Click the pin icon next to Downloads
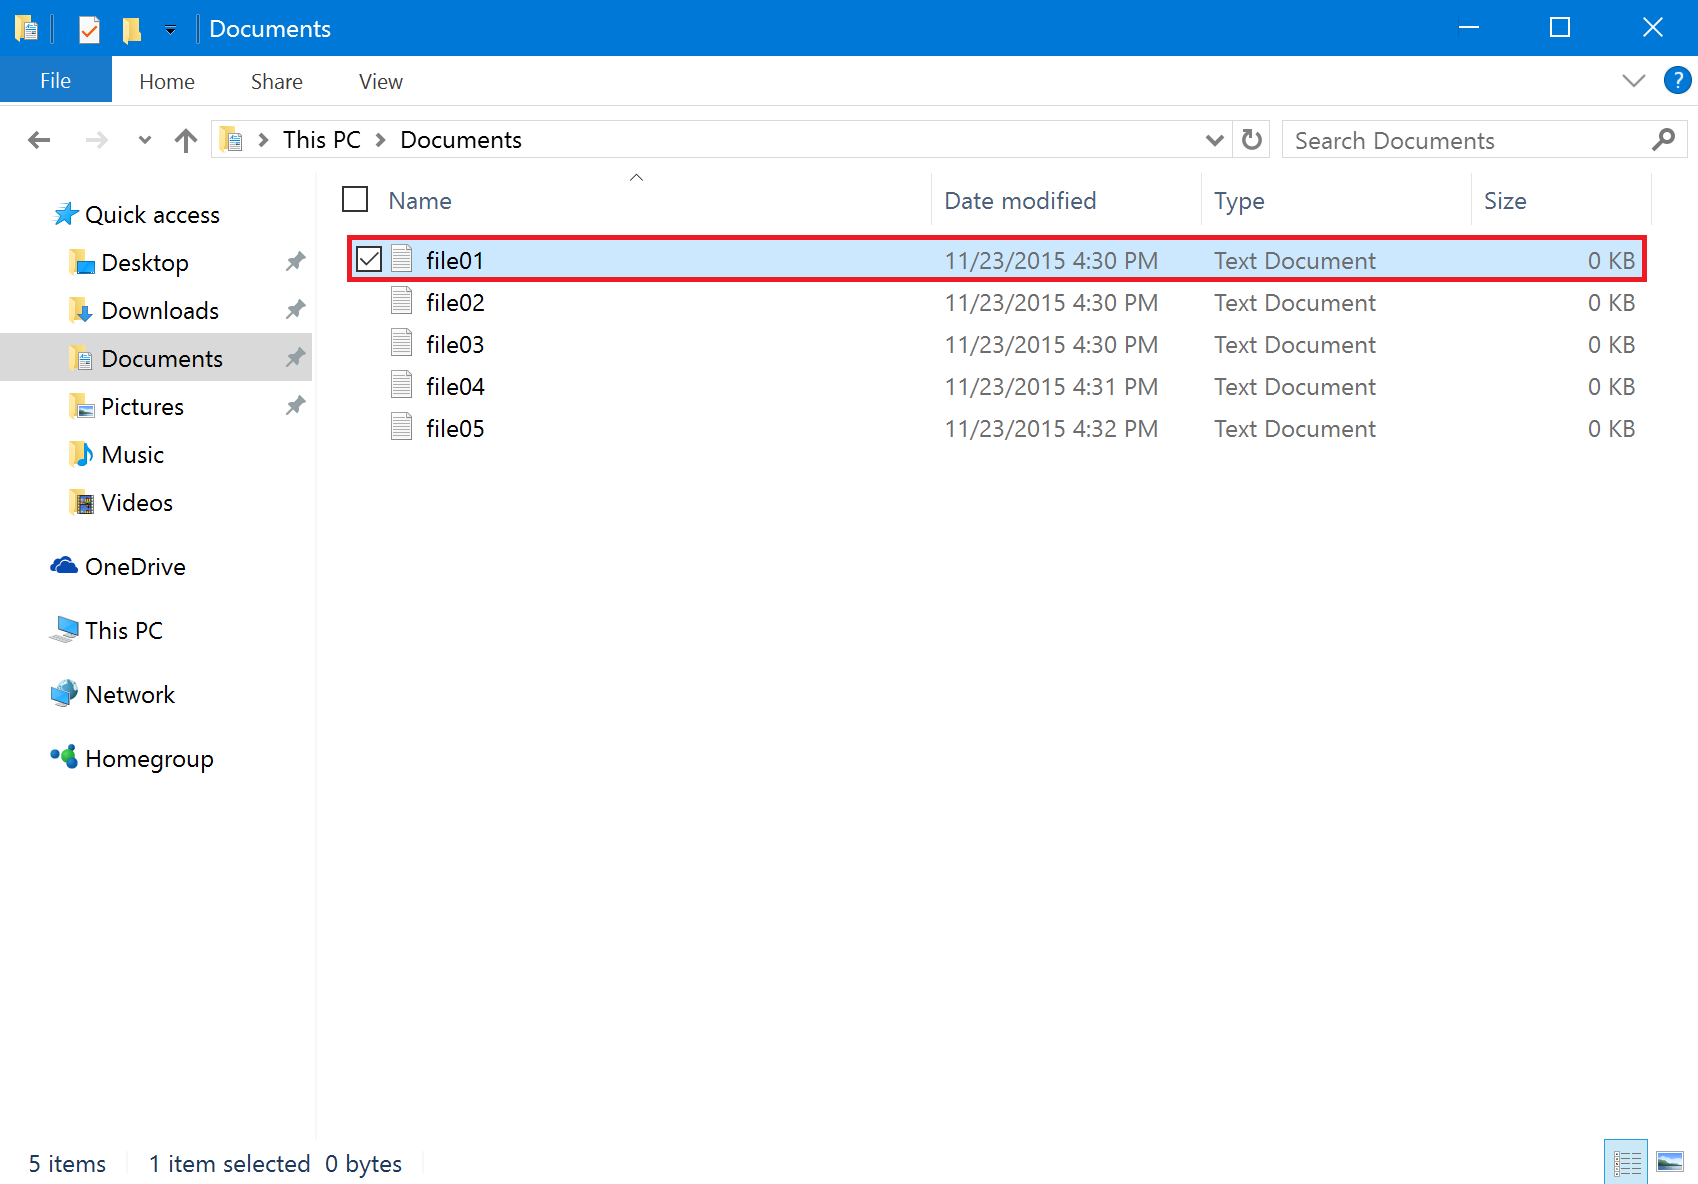The image size is (1698, 1184). (x=295, y=310)
